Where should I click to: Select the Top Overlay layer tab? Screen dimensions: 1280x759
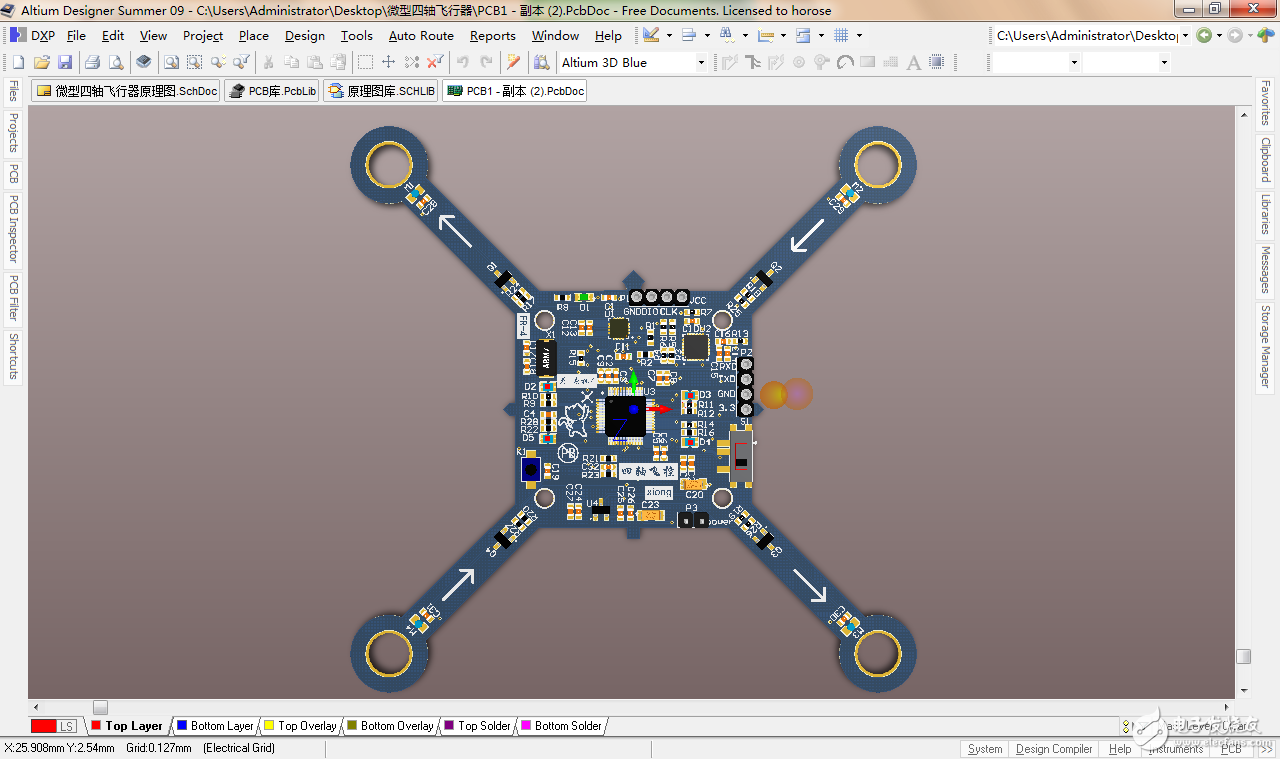click(x=300, y=726)
